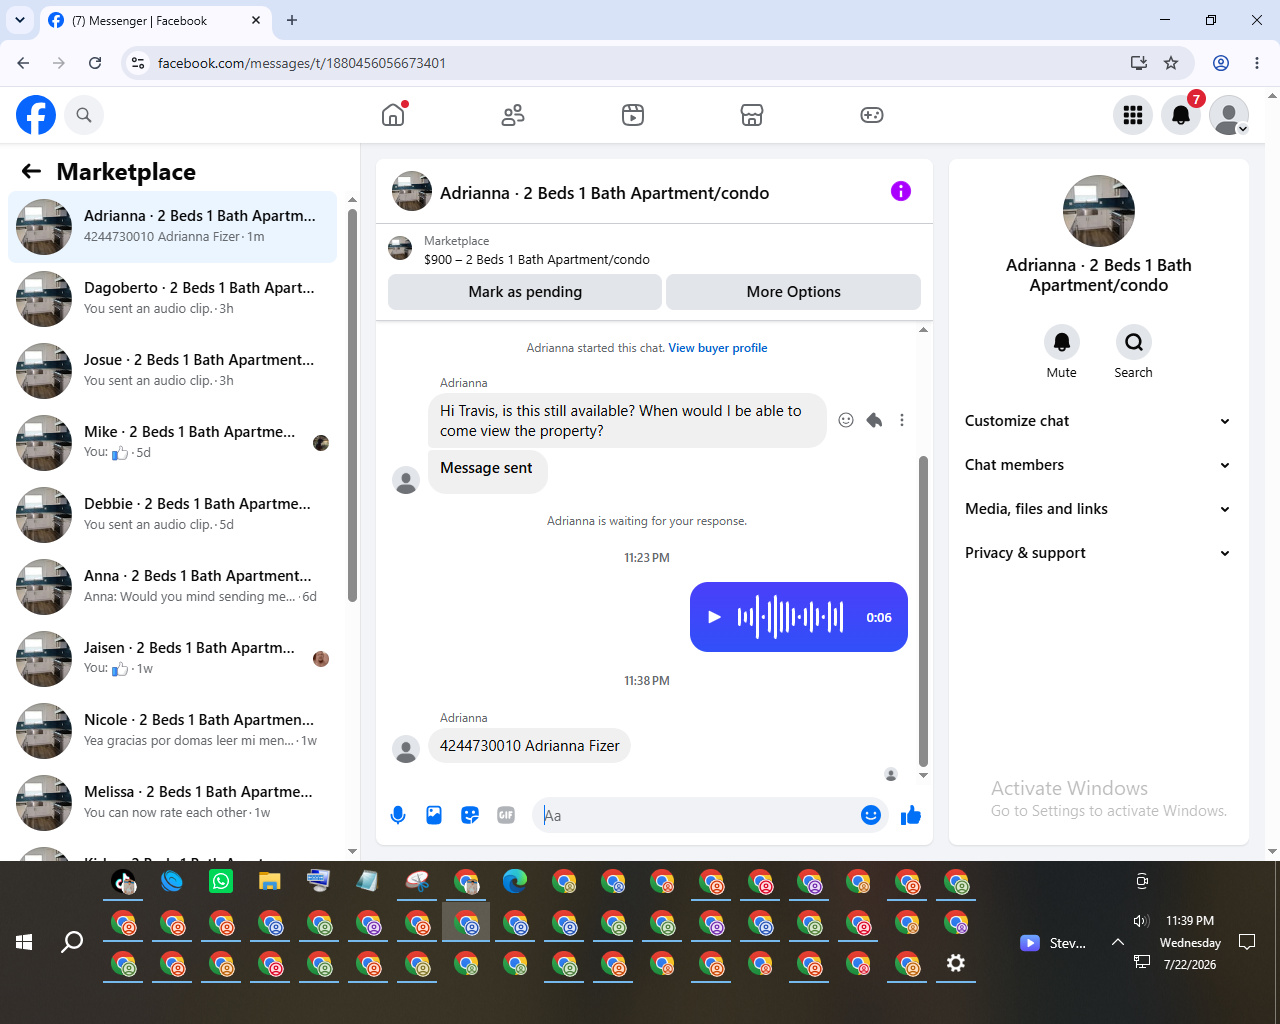Focus the Aa message input field

tap(698, 815)
